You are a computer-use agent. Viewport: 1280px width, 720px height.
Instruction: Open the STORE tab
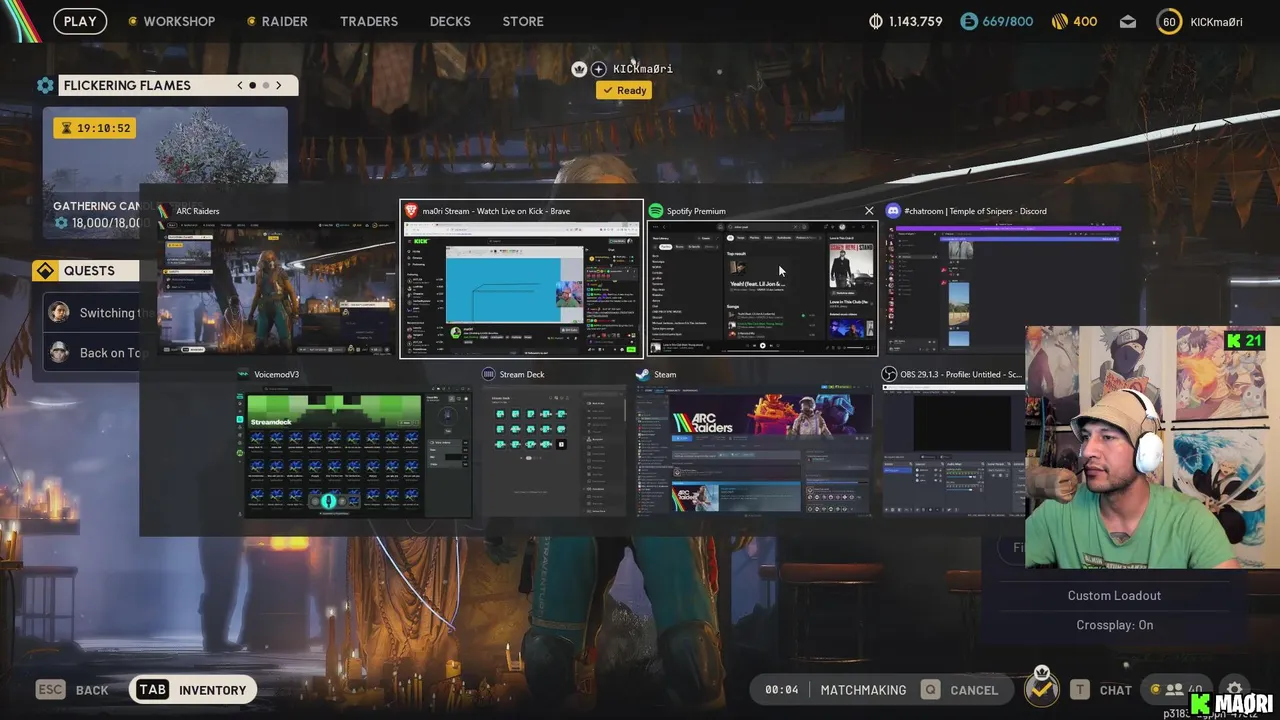523,21
